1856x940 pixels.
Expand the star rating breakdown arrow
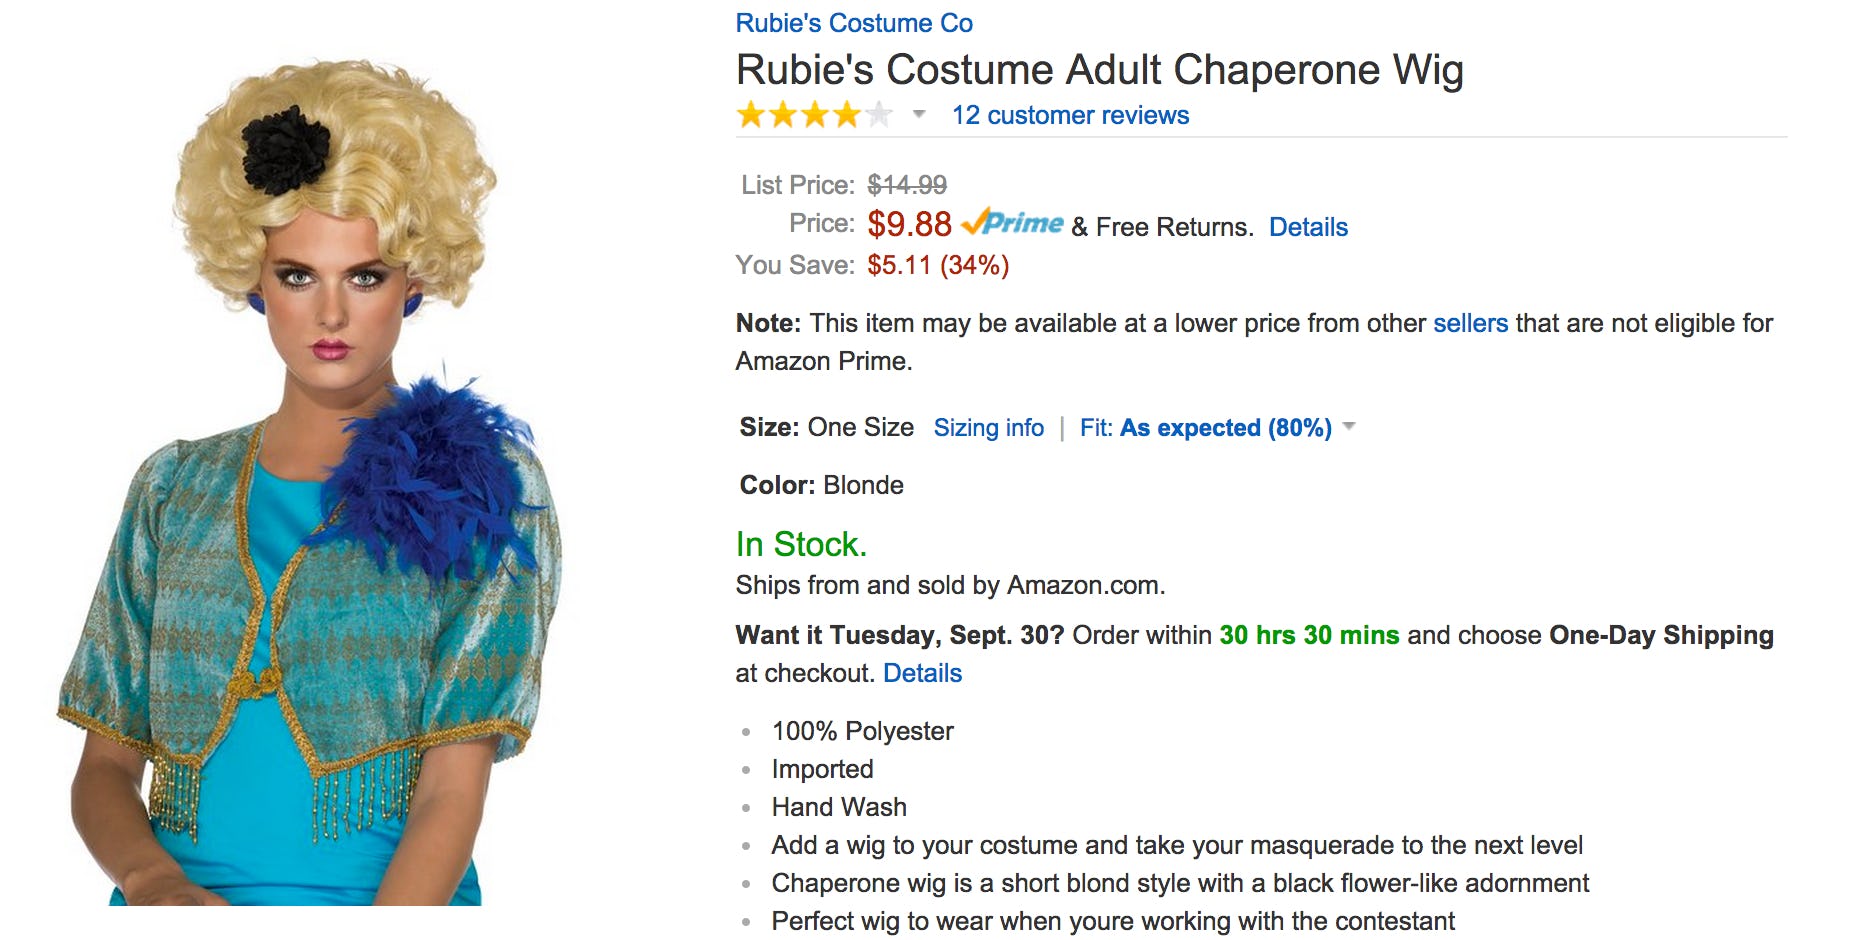[918, 114]
